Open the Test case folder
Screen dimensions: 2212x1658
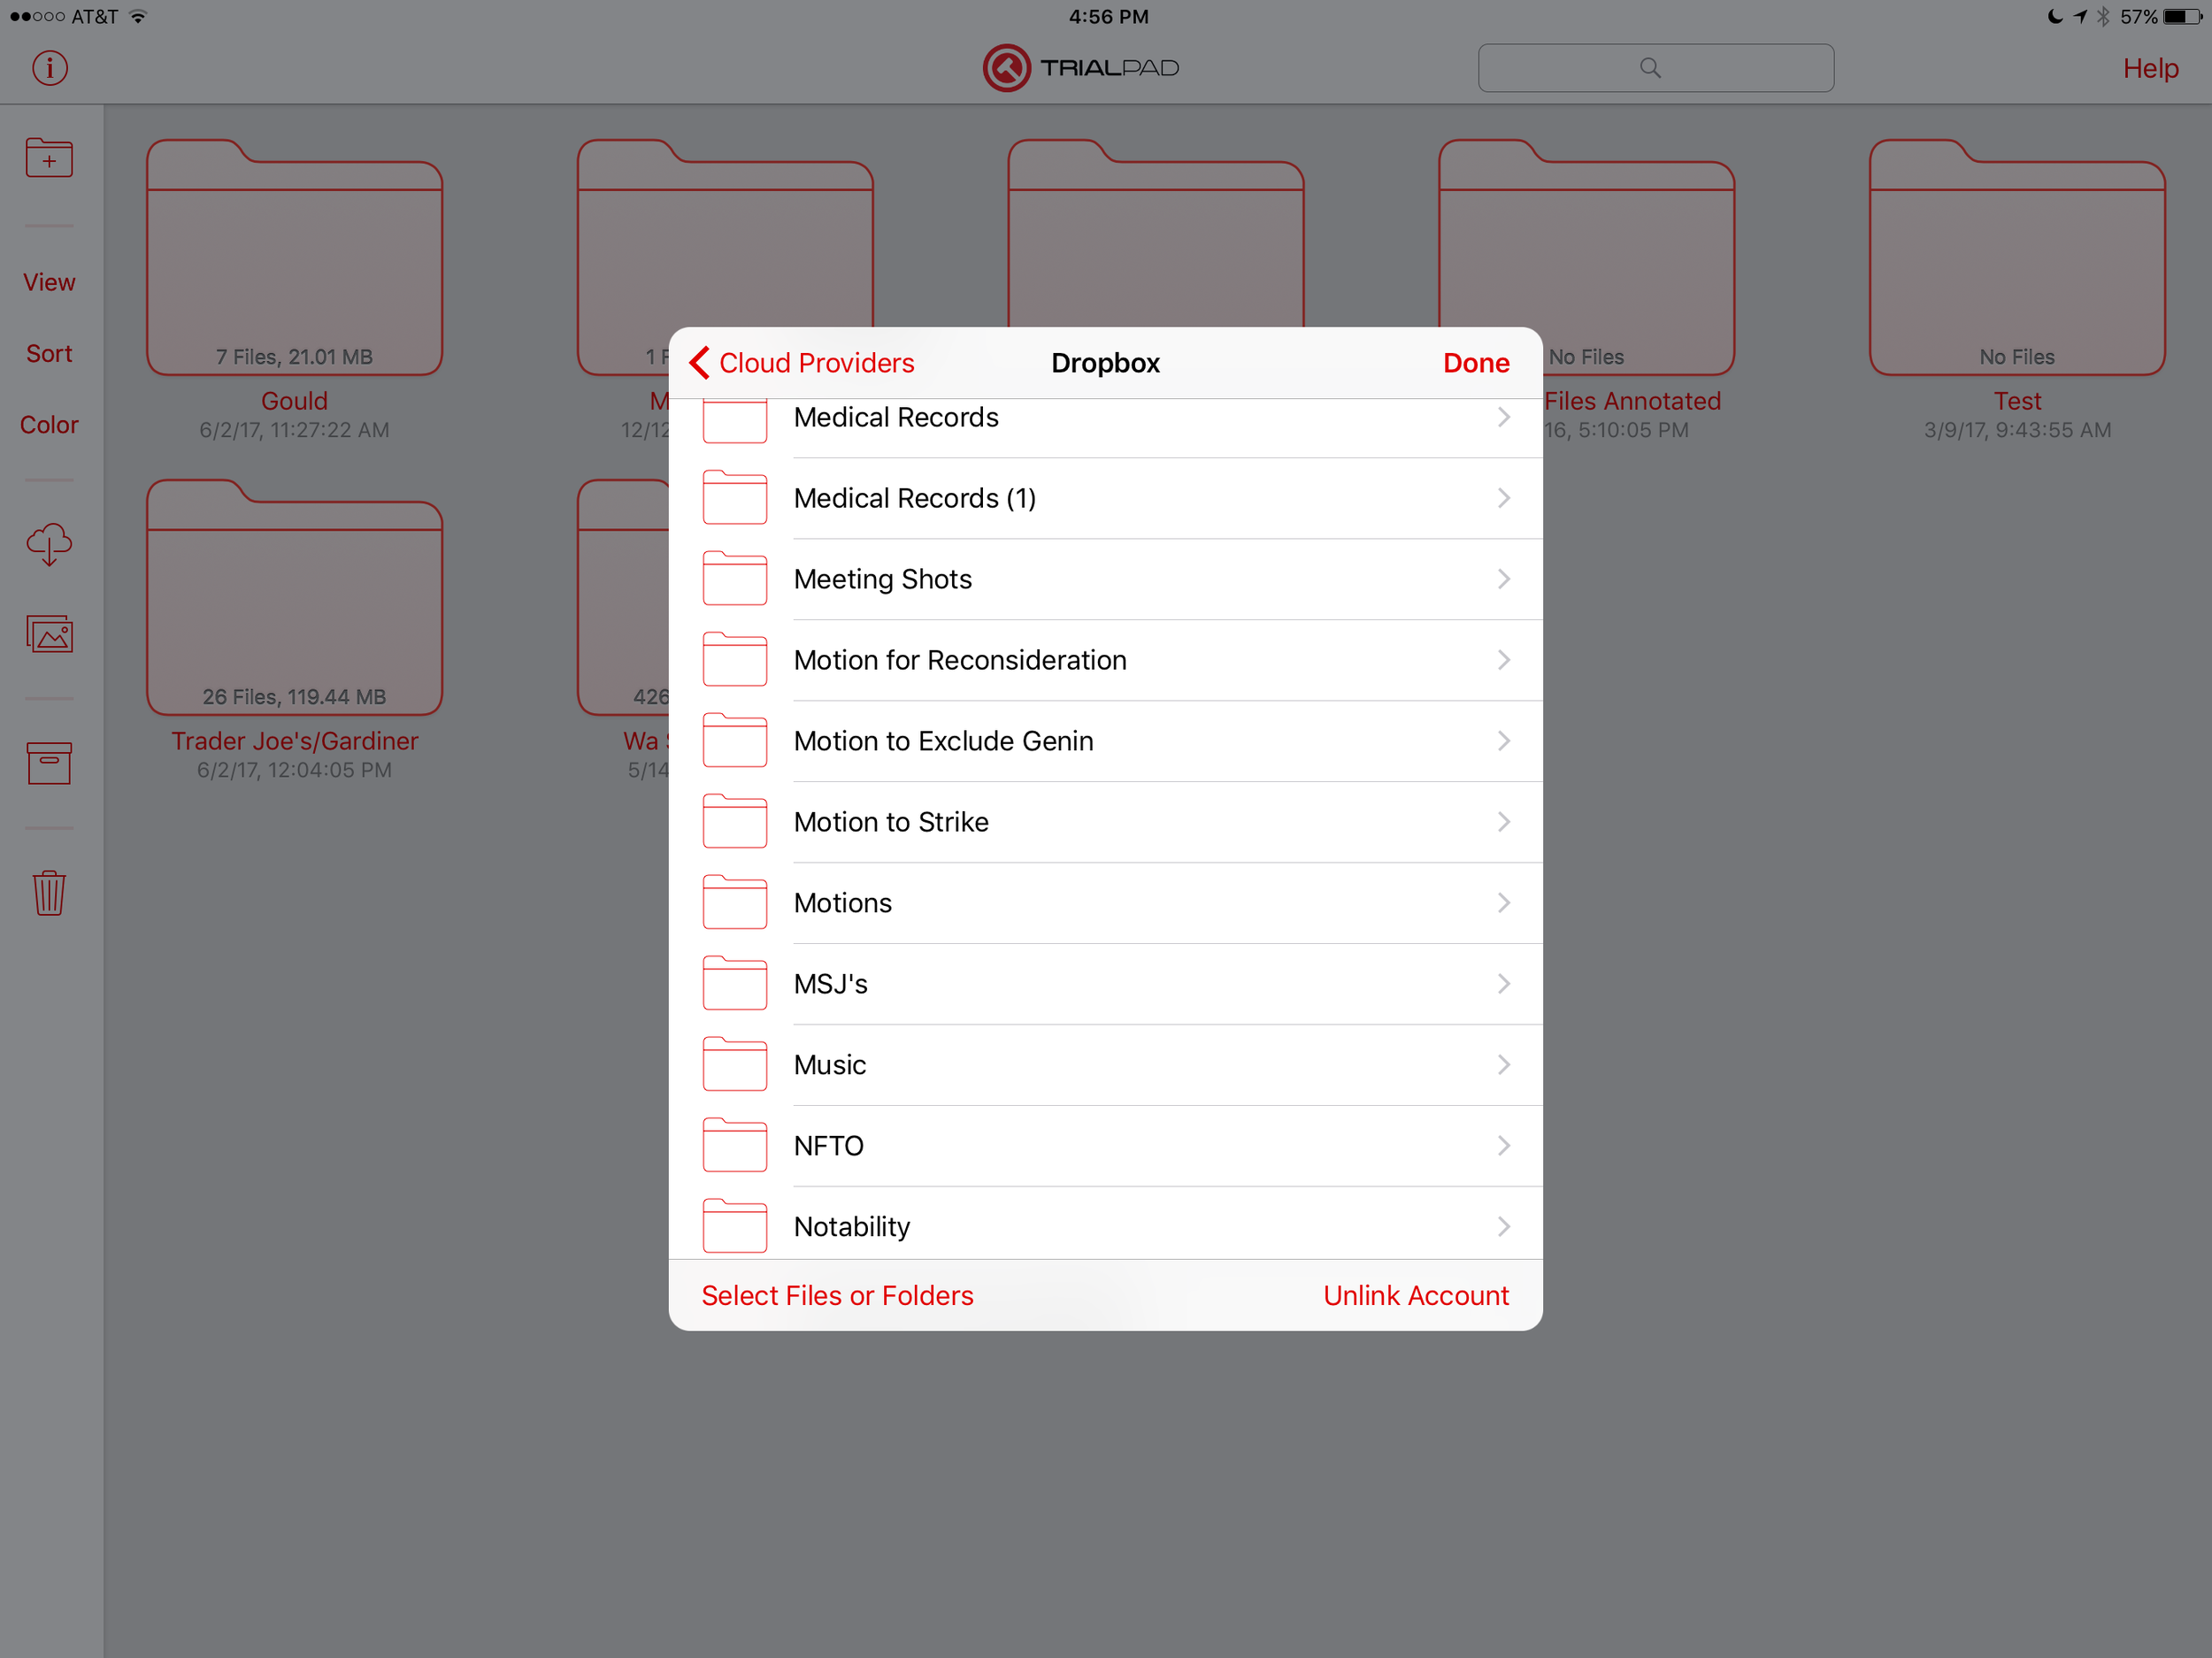click(x=2017, y=258)
